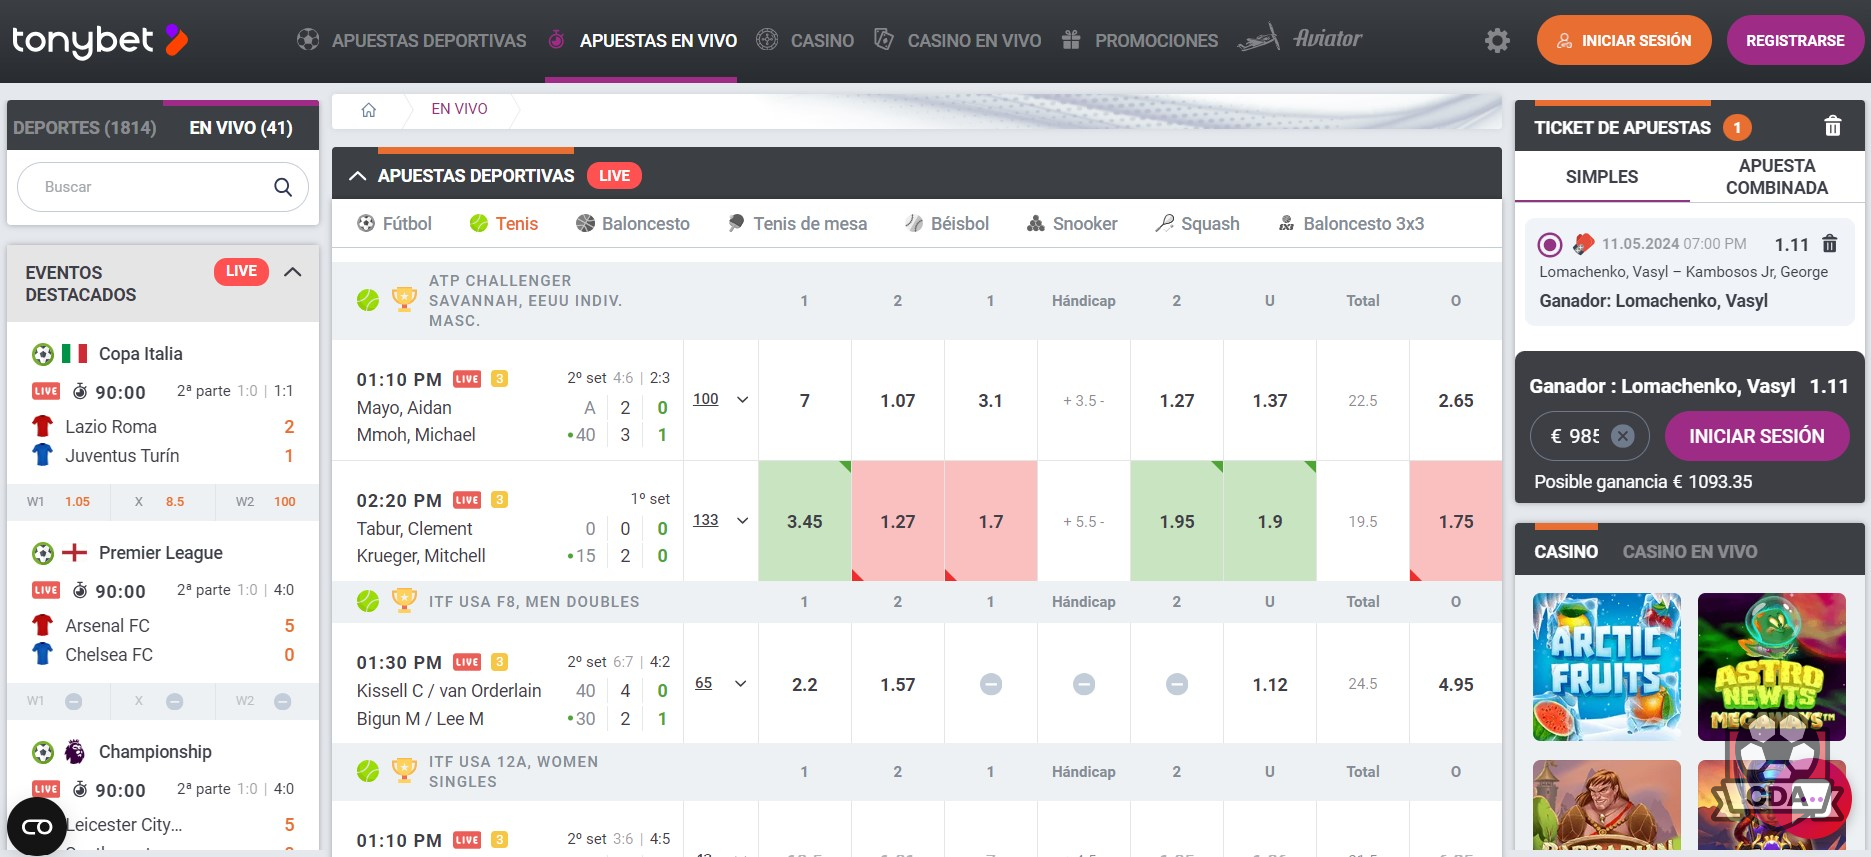Image resolution: width=1871 pixels, height=857 pixels.
Task: Switch to Deportes (1814) tab
Action: pos(85,128)
